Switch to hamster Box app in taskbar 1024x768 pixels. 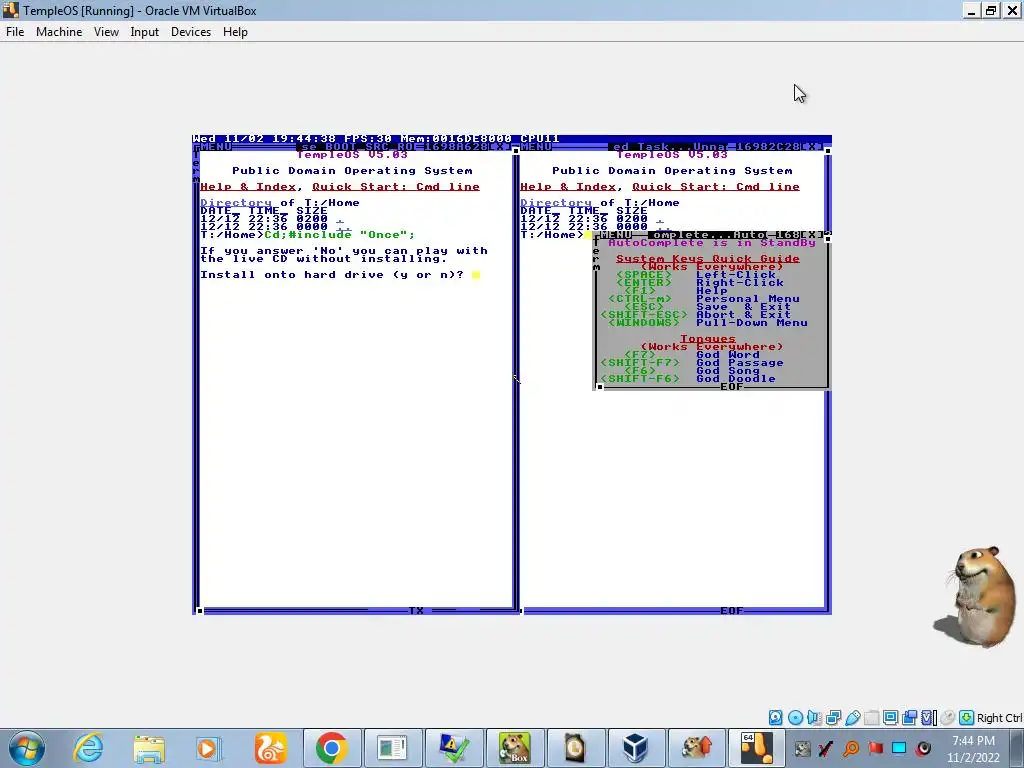pos(514,748)
